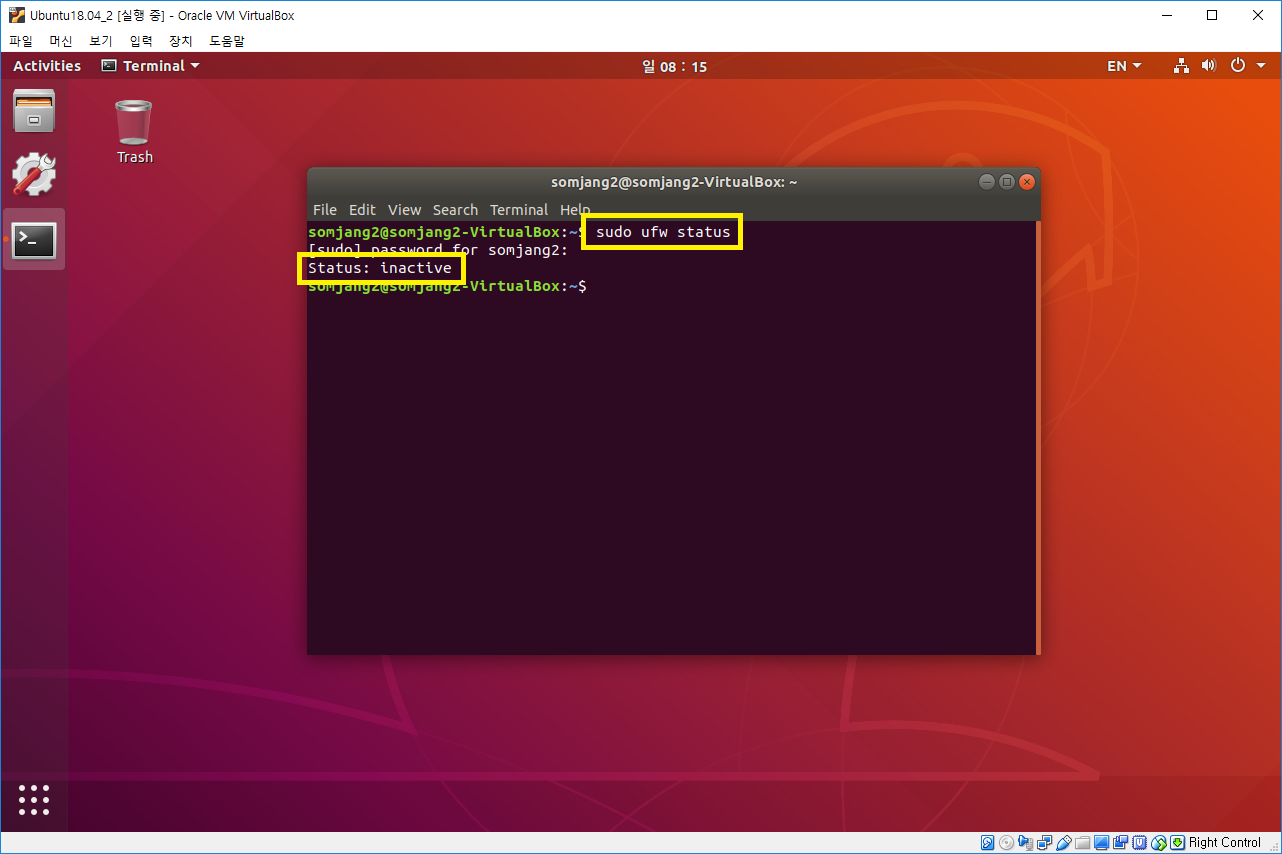
Task: Click the network status icon in top bar
Action: pos(1181,66)
